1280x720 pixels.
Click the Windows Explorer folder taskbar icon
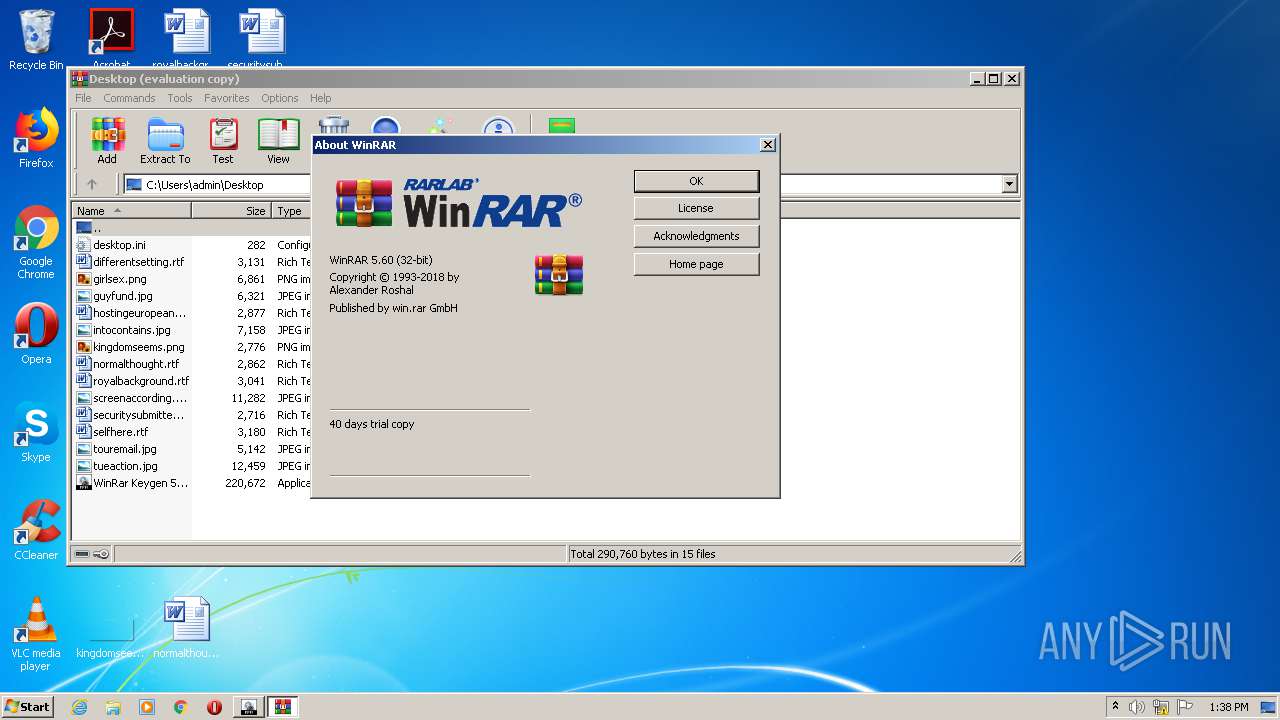click(113, 707)
